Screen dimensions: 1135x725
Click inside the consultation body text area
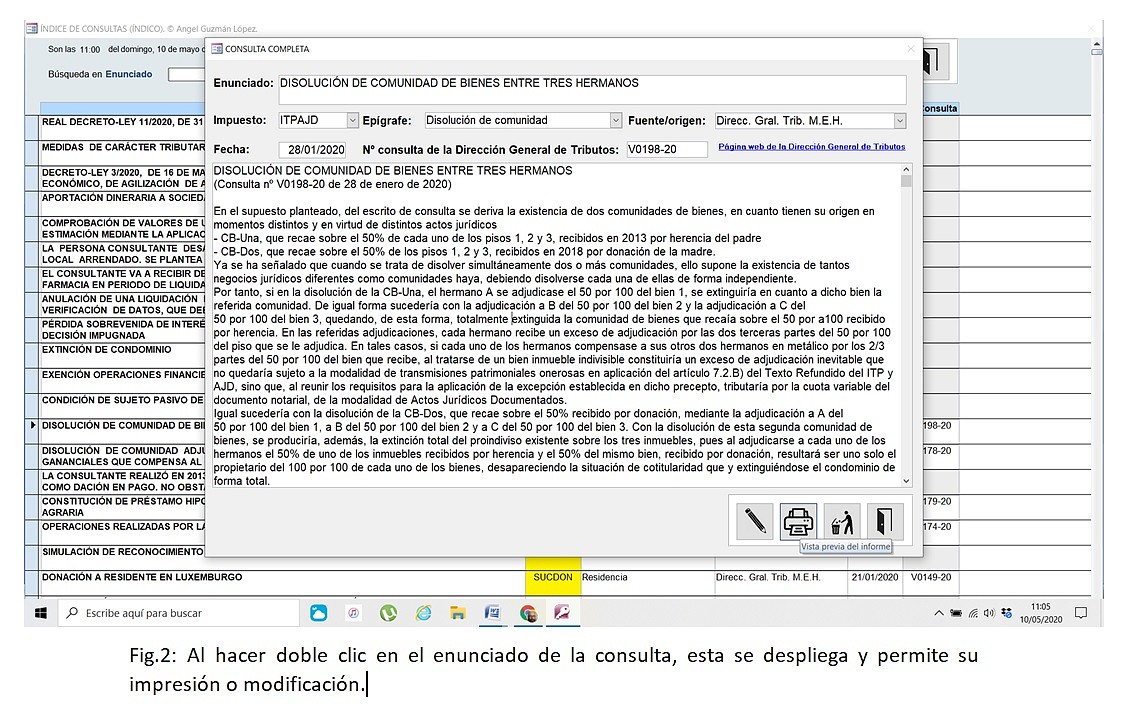click(555, 326)
